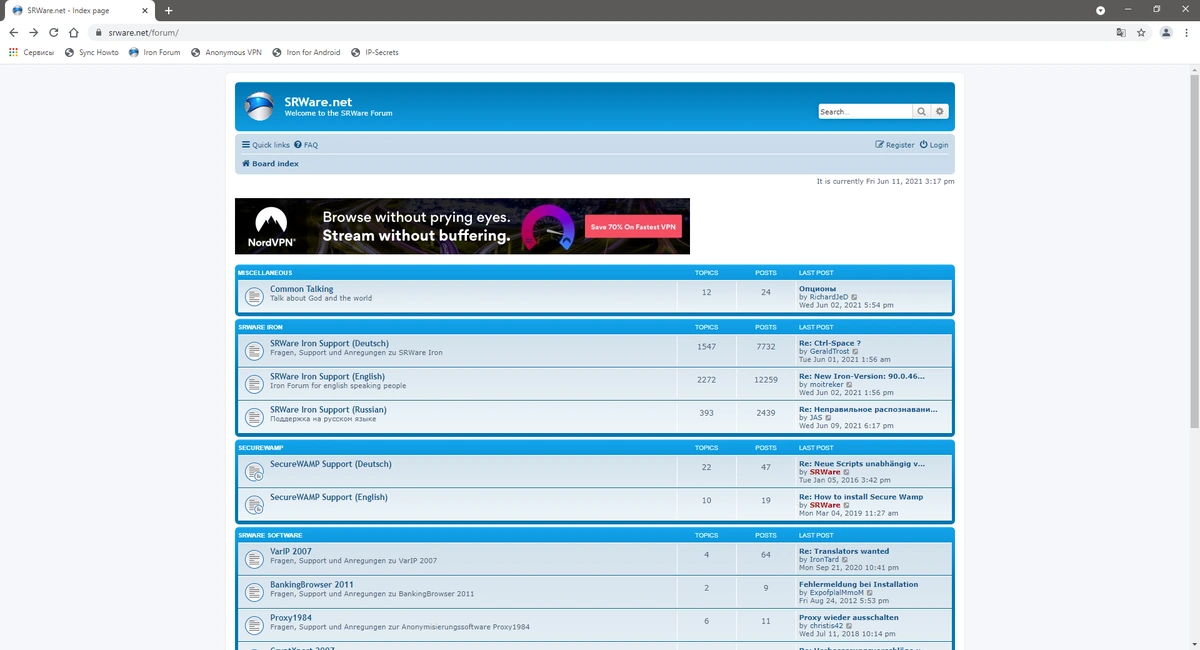Image resolution: width=1200 pixels, height=650 pixels.
Task: Open VarIP 2007 forum
Action: (x=291, y=551)
